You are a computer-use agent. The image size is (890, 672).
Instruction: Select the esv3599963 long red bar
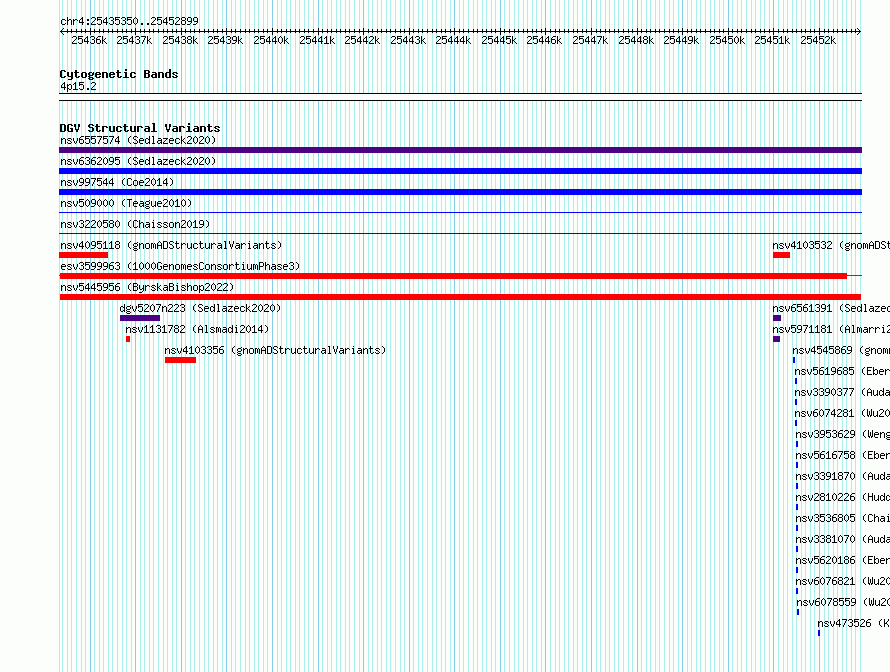click(x=453, y=276)
